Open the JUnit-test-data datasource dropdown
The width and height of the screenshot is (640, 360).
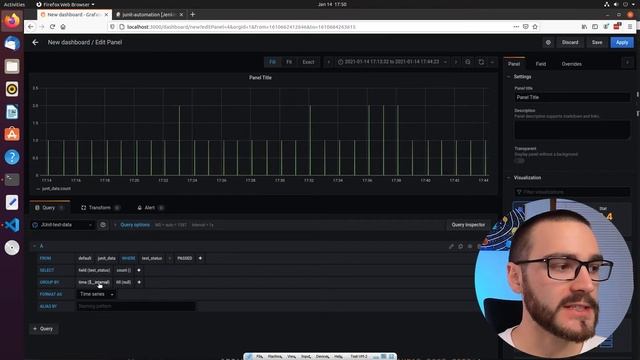click(x=62, y=225)
